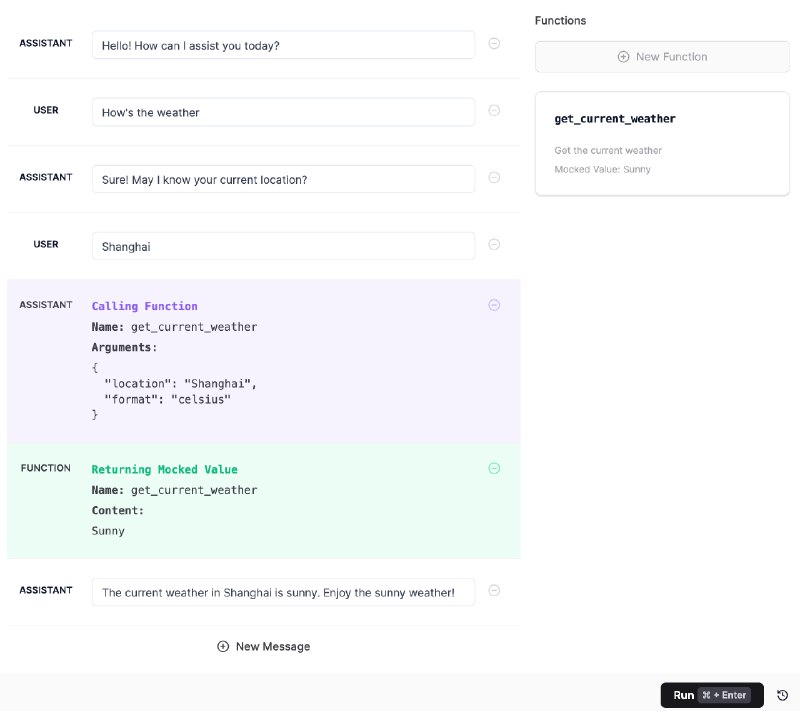Click 'Mocked Value: Sunny' in function card
The image size is (800, 711).
click(x=603, y=169)
